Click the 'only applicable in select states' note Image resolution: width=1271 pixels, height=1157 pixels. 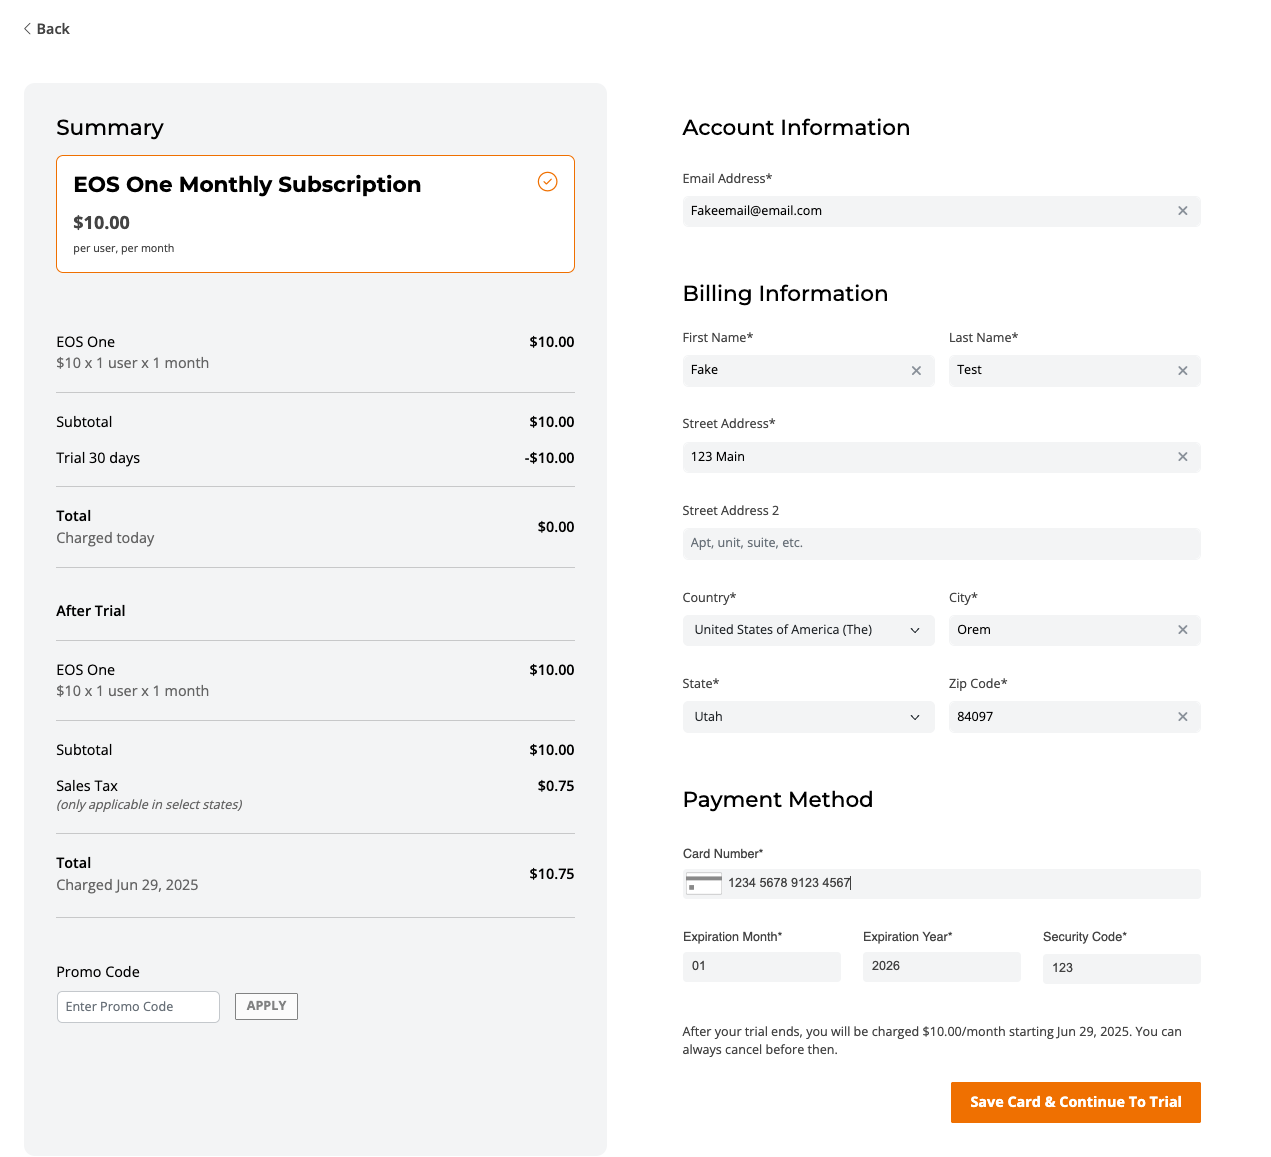pyautogui.click(x=149, y=805)
